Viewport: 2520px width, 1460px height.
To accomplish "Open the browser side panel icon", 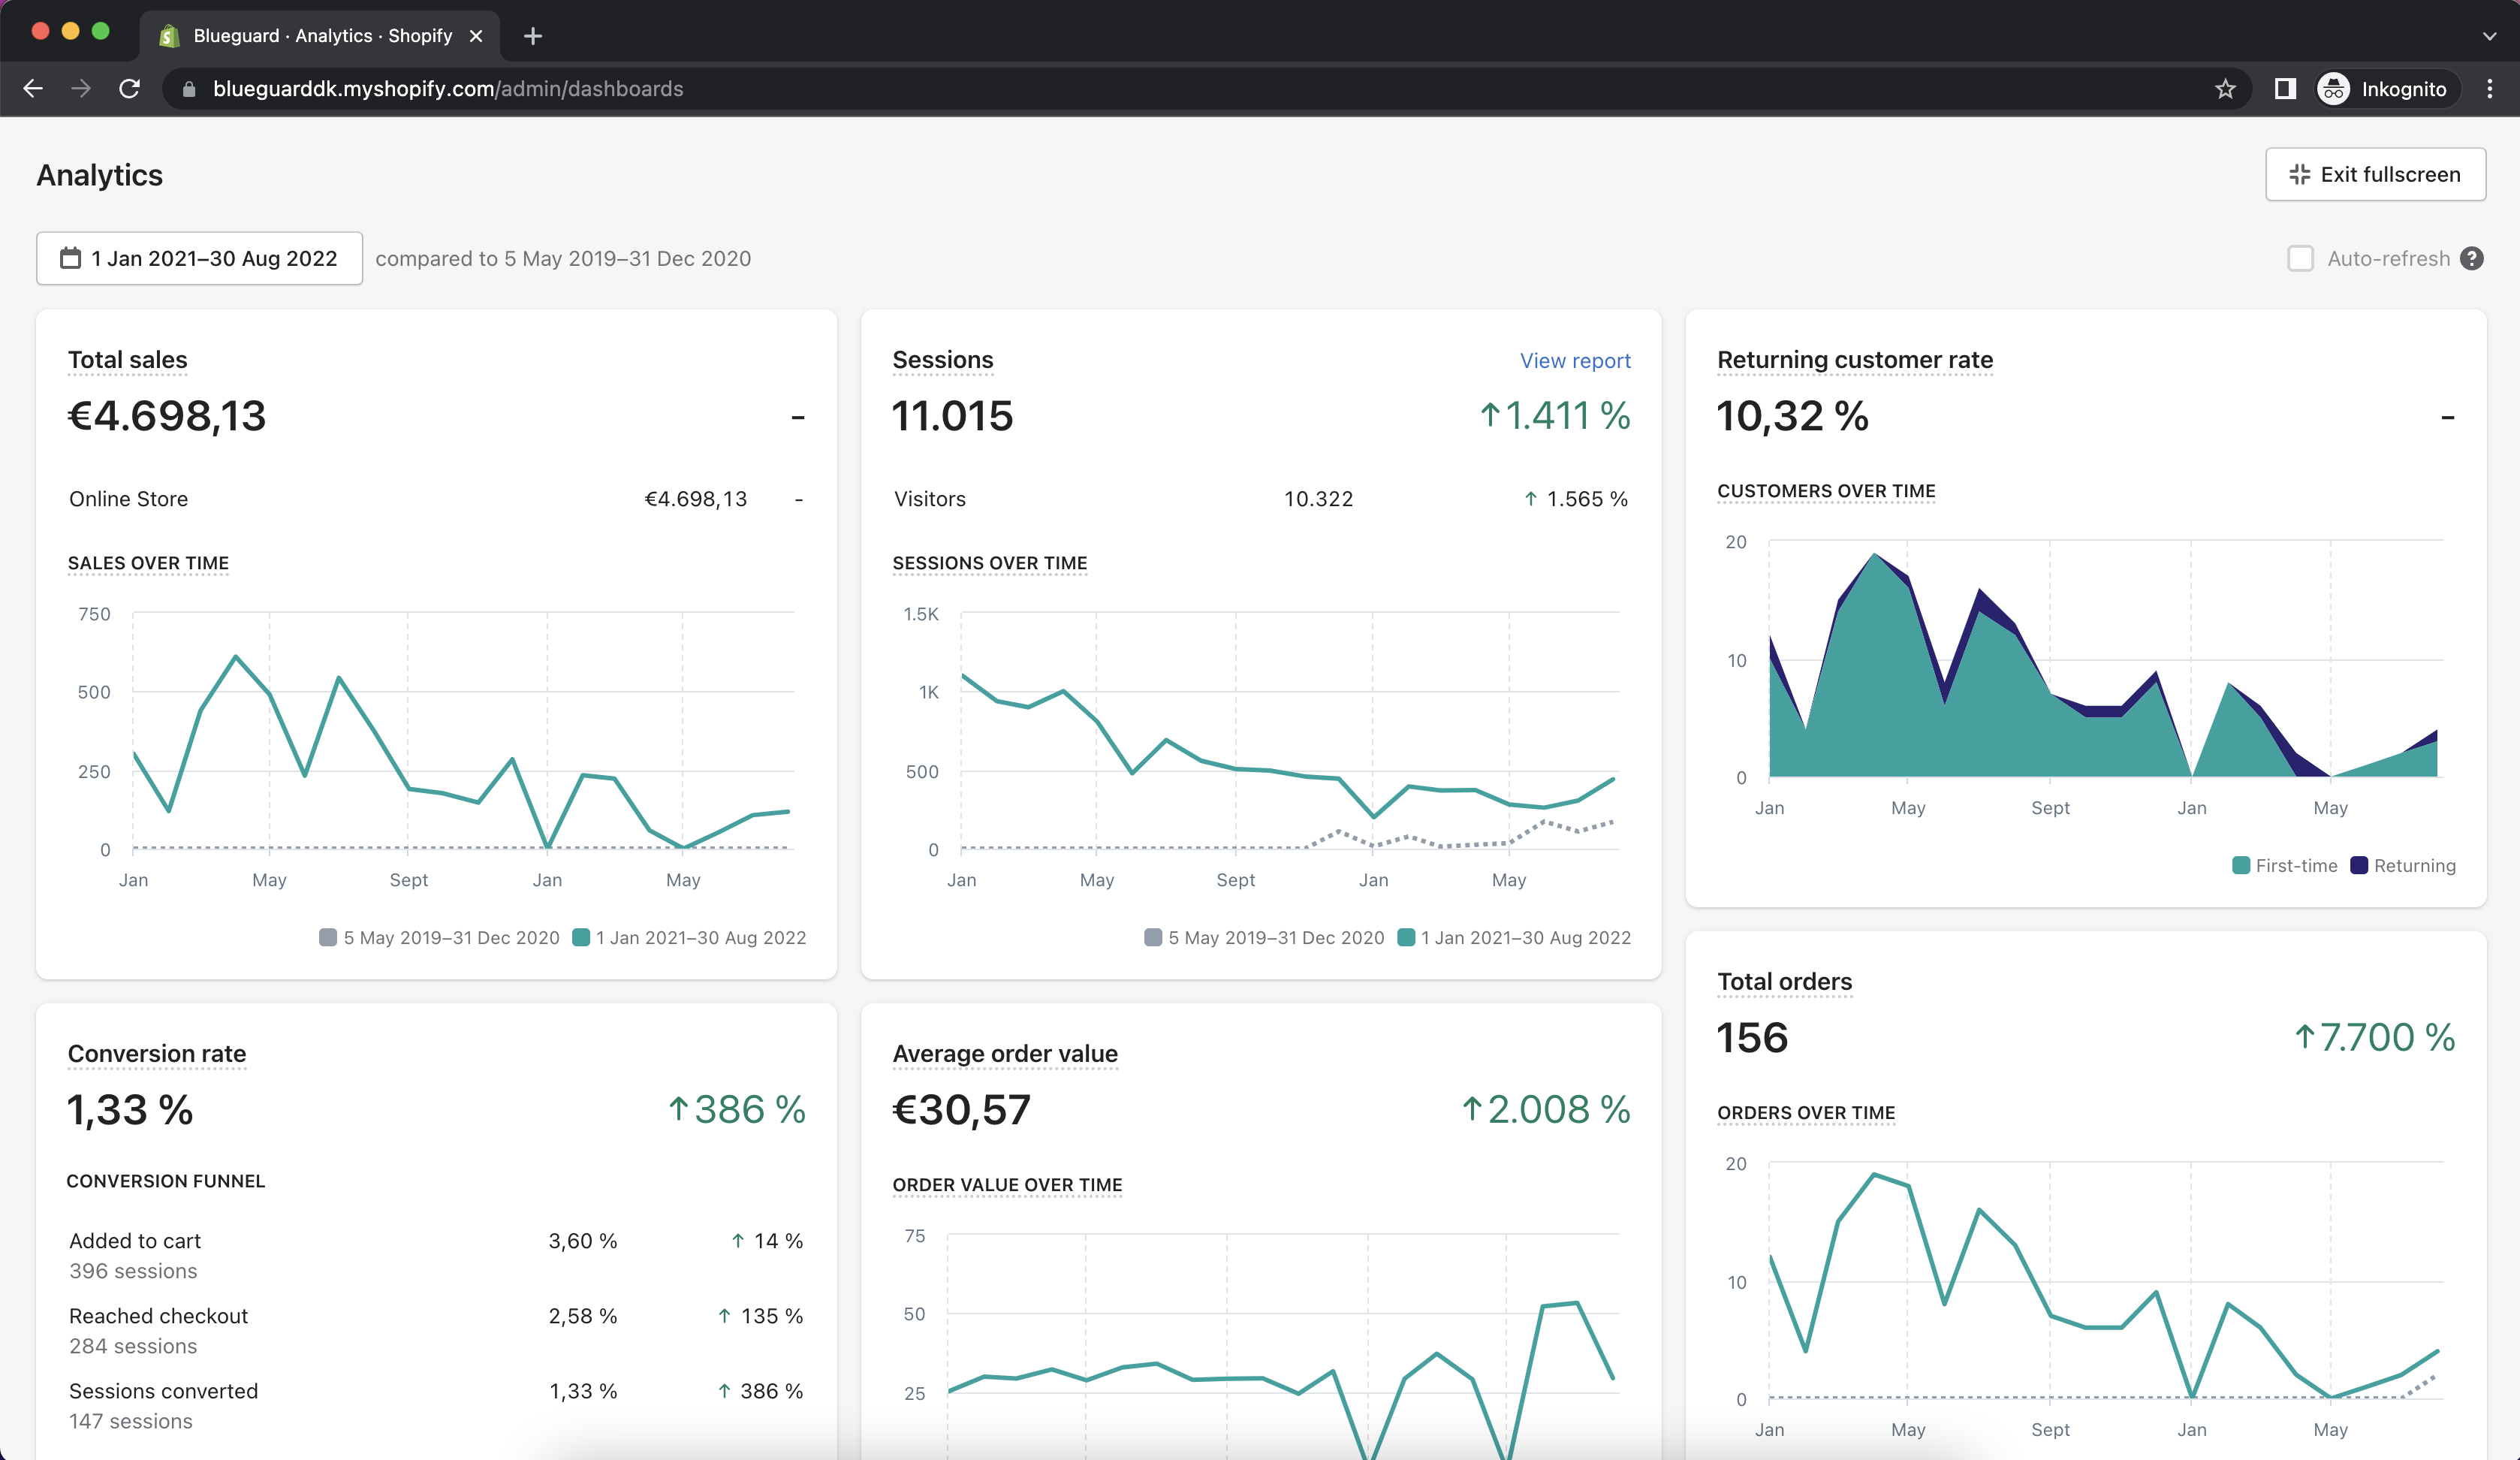I will pos(2284,89).
